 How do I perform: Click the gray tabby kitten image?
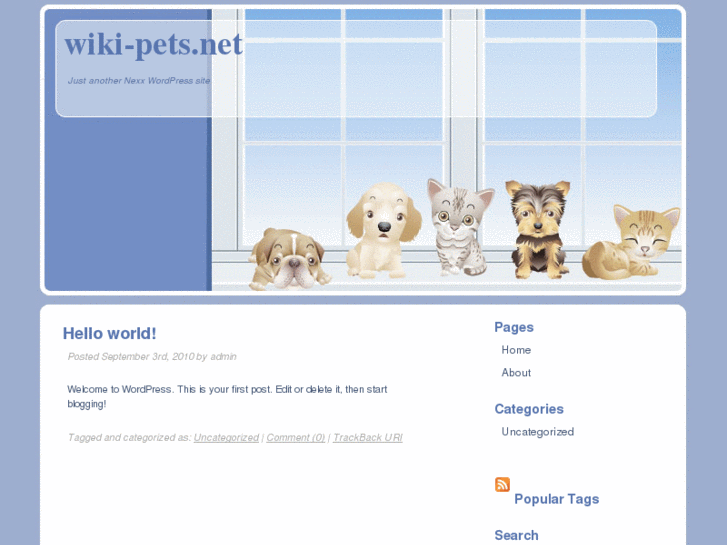click(459, 227)
